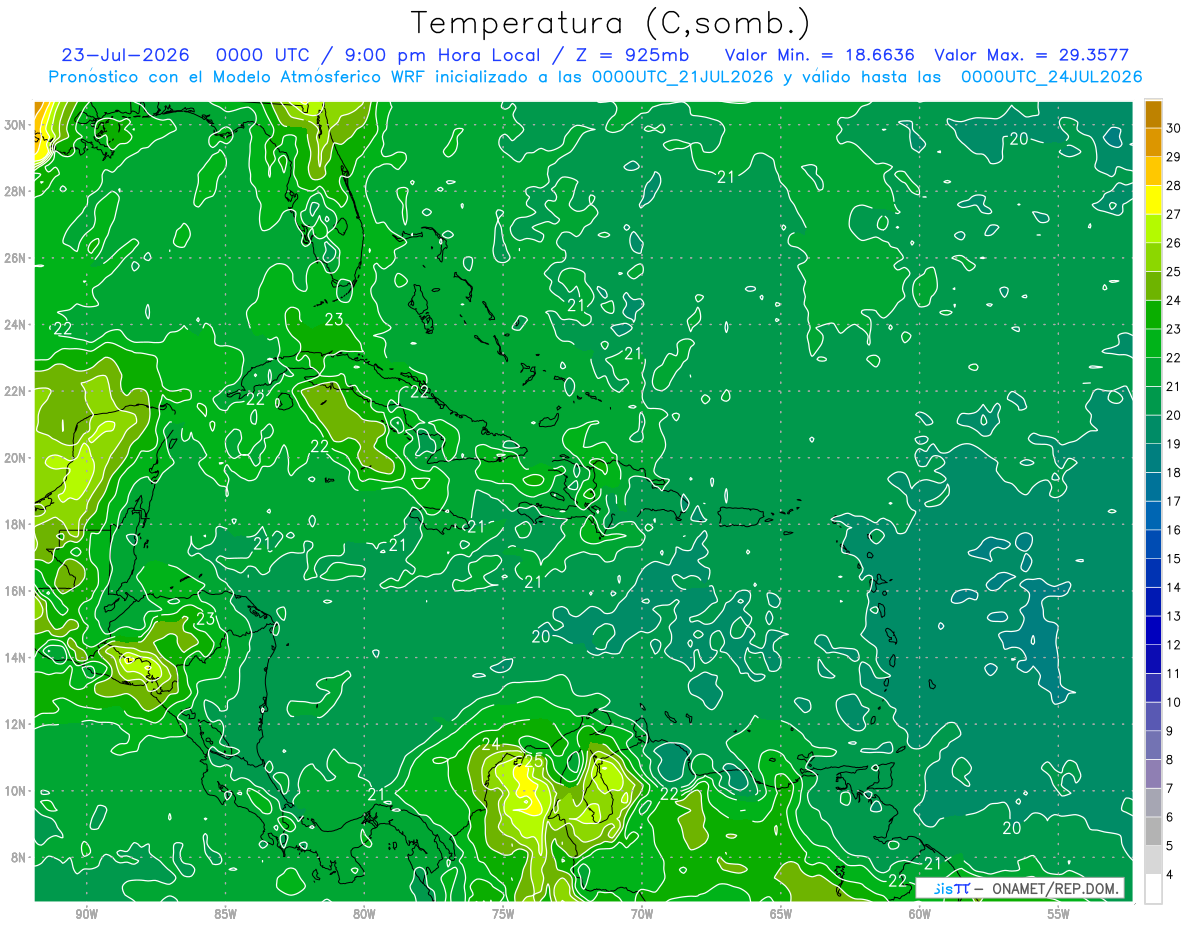1200x927 pixels.
Task: Click the color scale label "4"
Action: pyautogui.click(x=1170, y=875)
